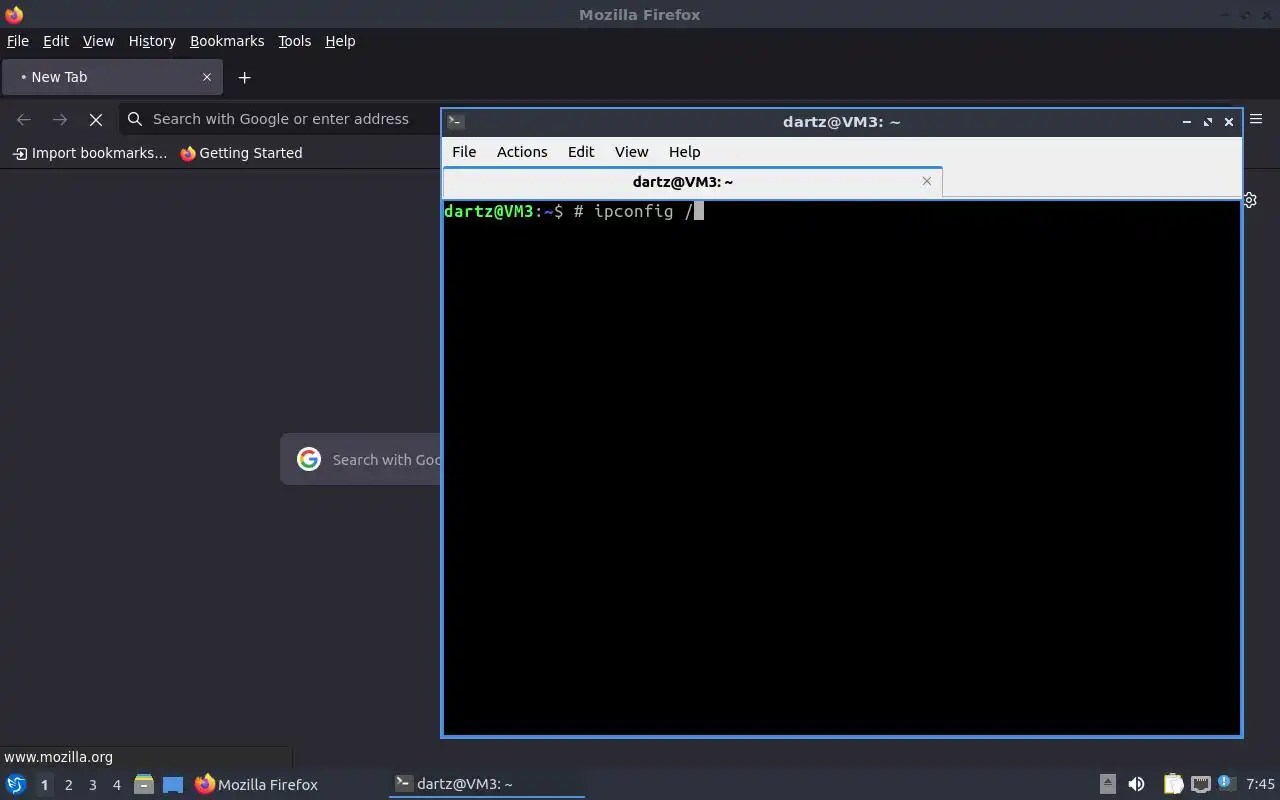Click the taskbar clock 7:45
The image size is (1280, 800).
[1260, 784]
